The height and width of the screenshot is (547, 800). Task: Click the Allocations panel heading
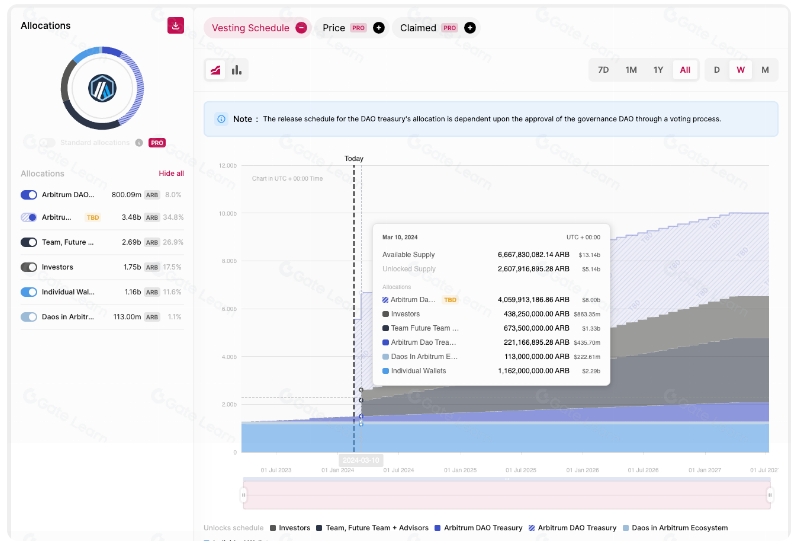click(x=45, y=26)
